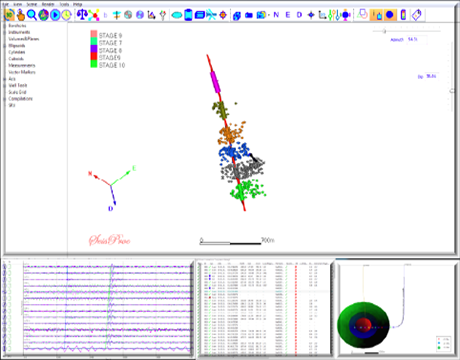Click the Dip value input field
The width and height of the screenshot is (460, 360).
pyautogui.click(x=432, y=76)
